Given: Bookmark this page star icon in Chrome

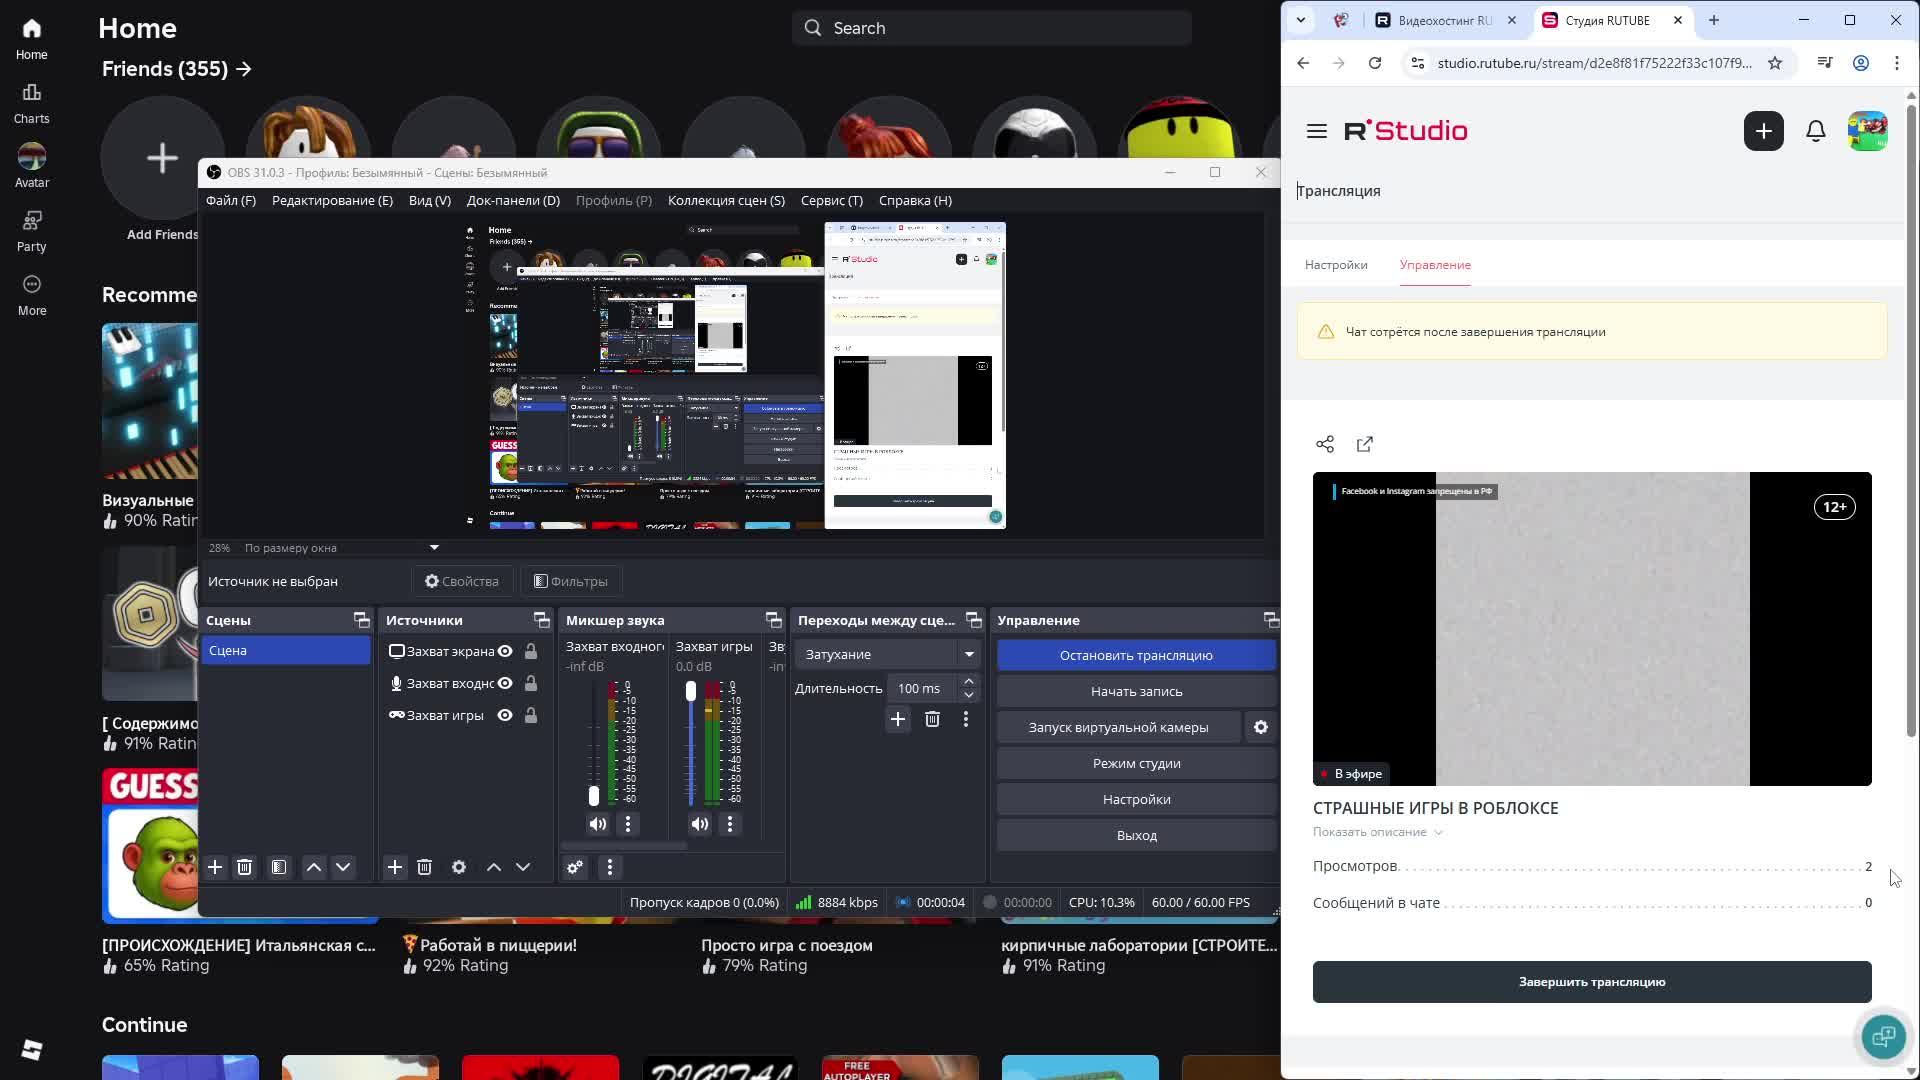Looking at the screenshot, I should [1775, 63].
